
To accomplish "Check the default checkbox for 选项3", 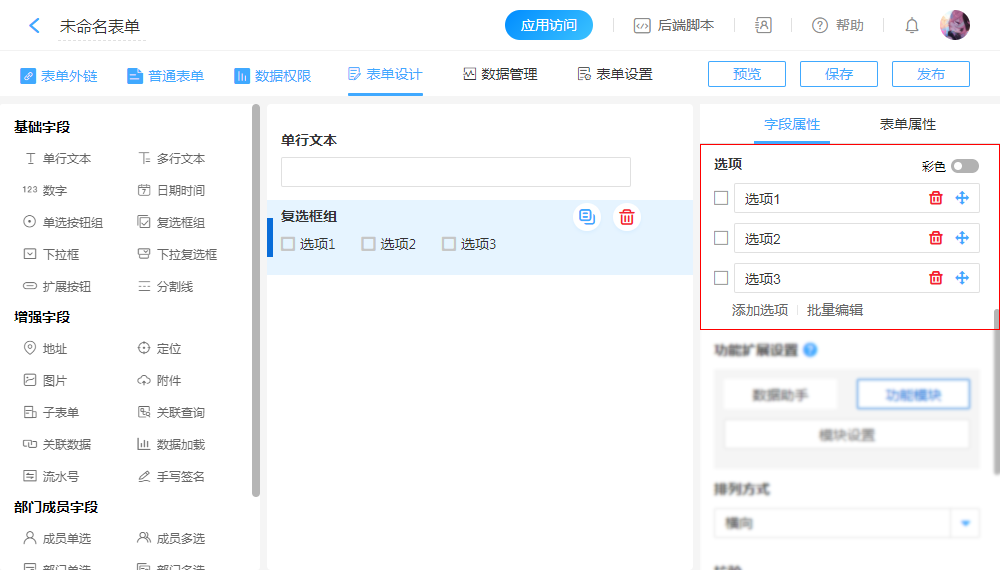I will tap(721, 278).
